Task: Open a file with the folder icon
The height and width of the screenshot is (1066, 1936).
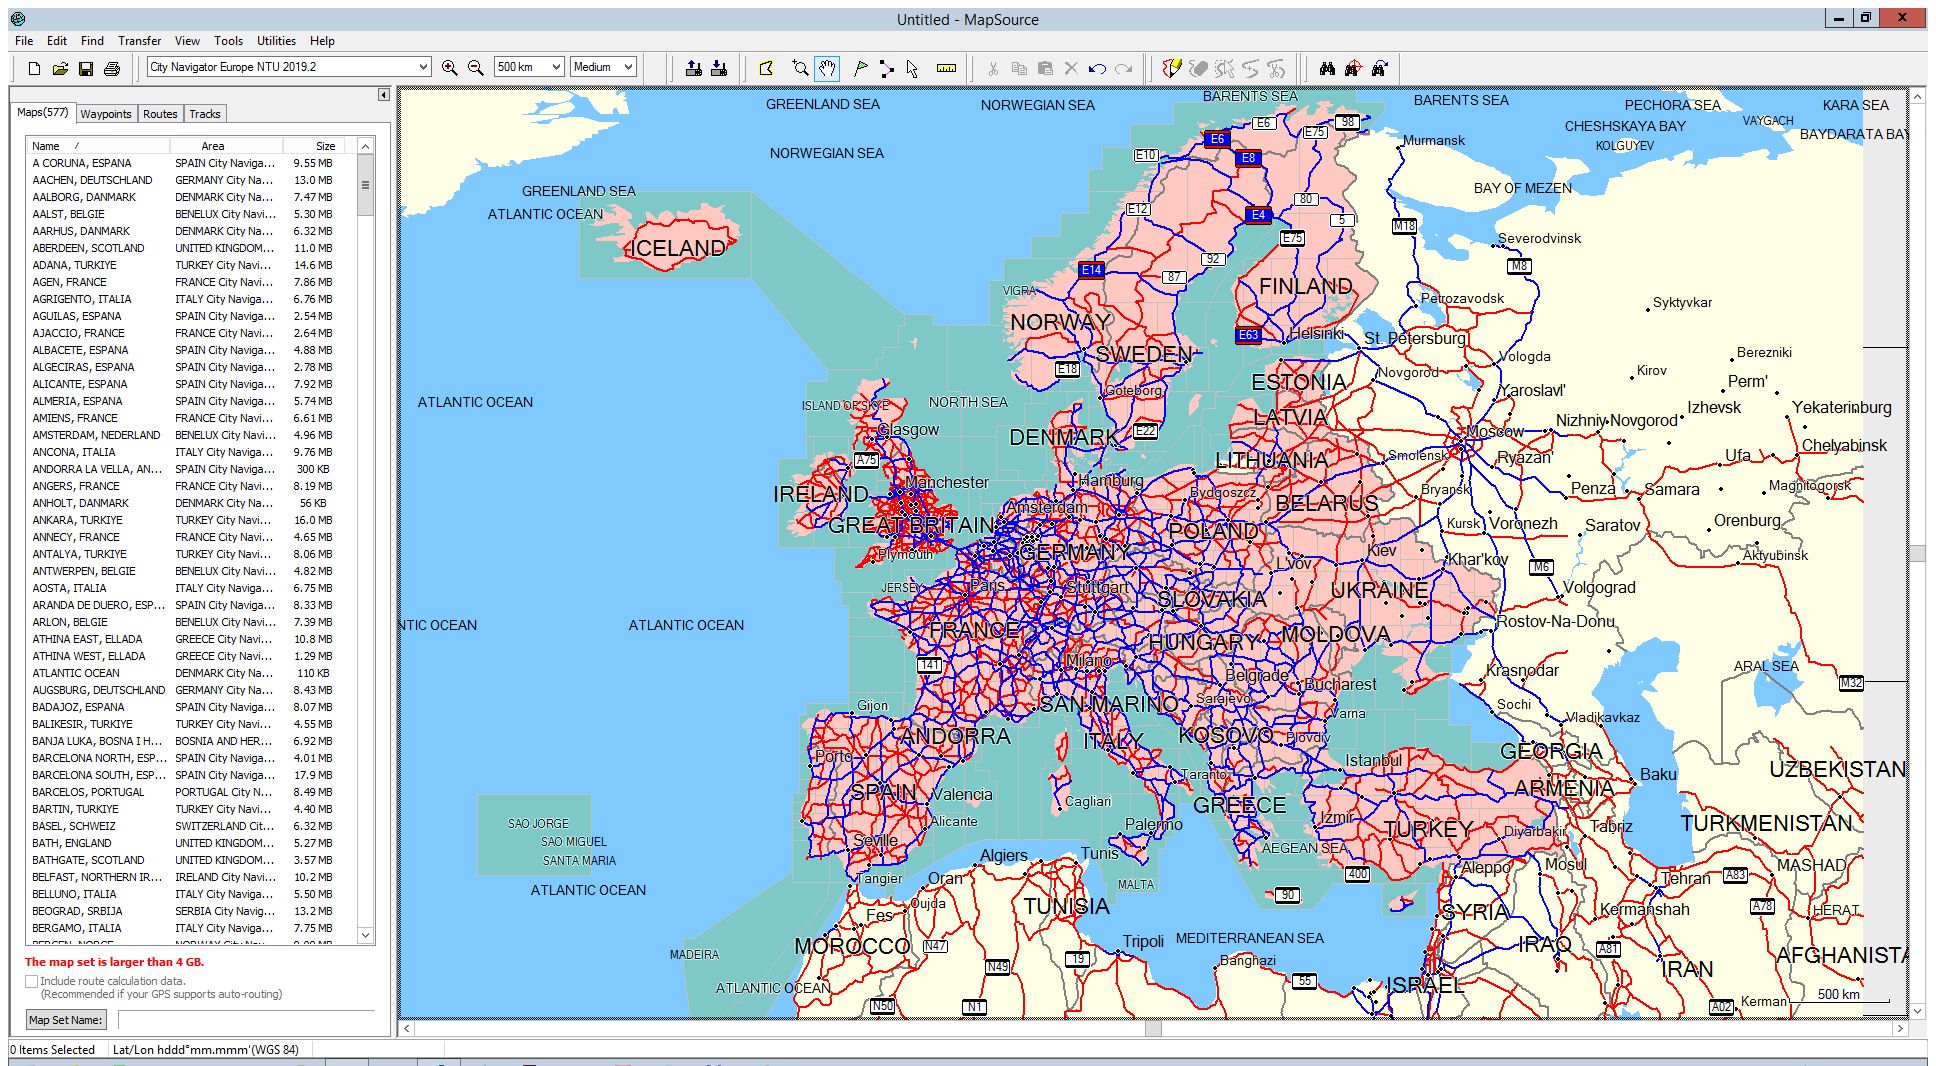Action: point(60,68)
